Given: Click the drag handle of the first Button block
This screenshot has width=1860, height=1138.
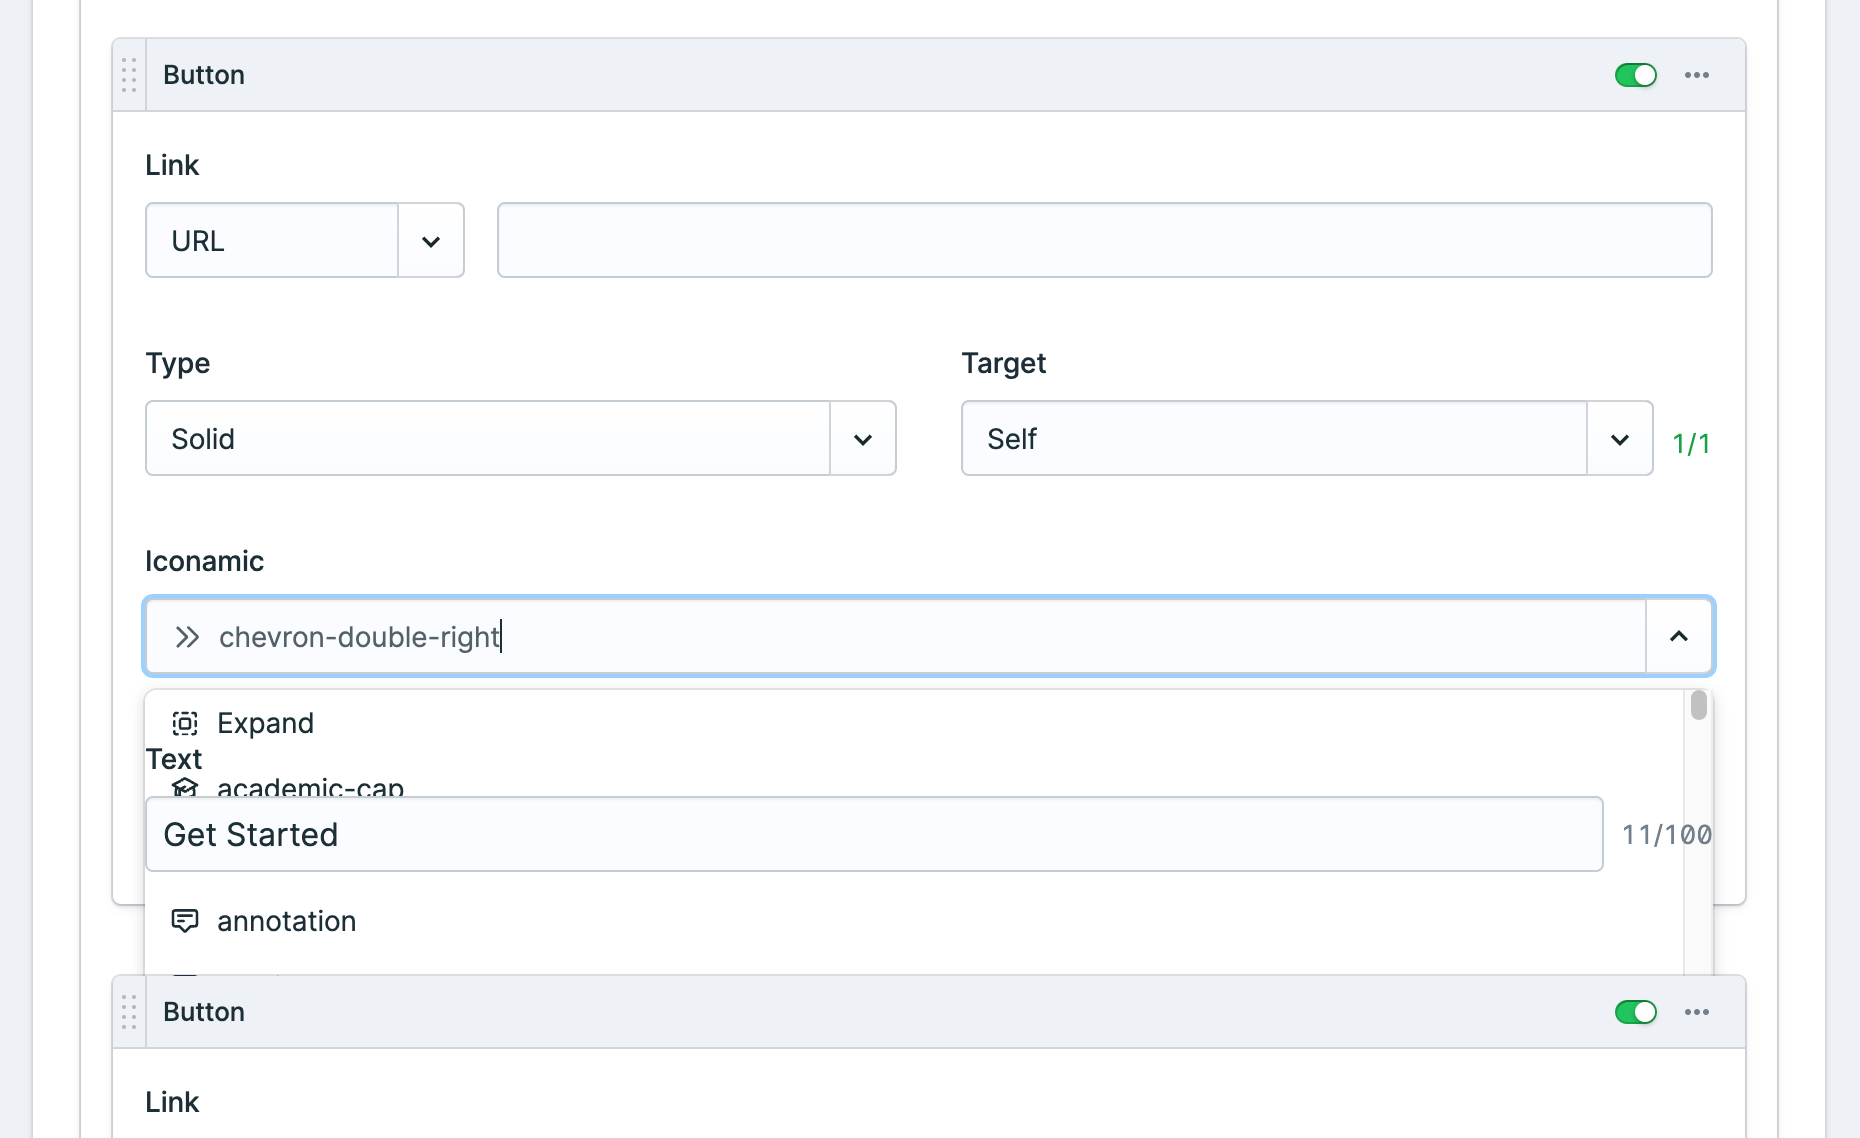Looking at the screenshot, I should (128, 74).
